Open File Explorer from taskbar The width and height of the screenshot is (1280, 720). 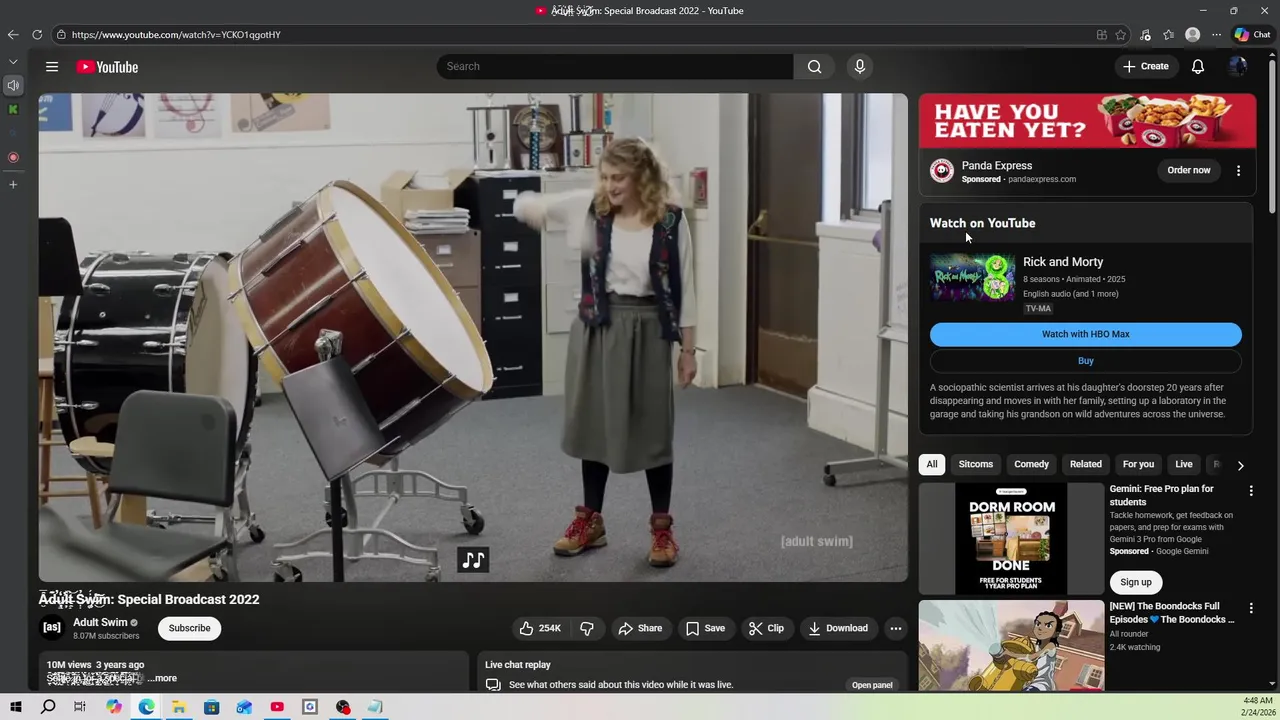pyautogui.click(x=179, y=707)
